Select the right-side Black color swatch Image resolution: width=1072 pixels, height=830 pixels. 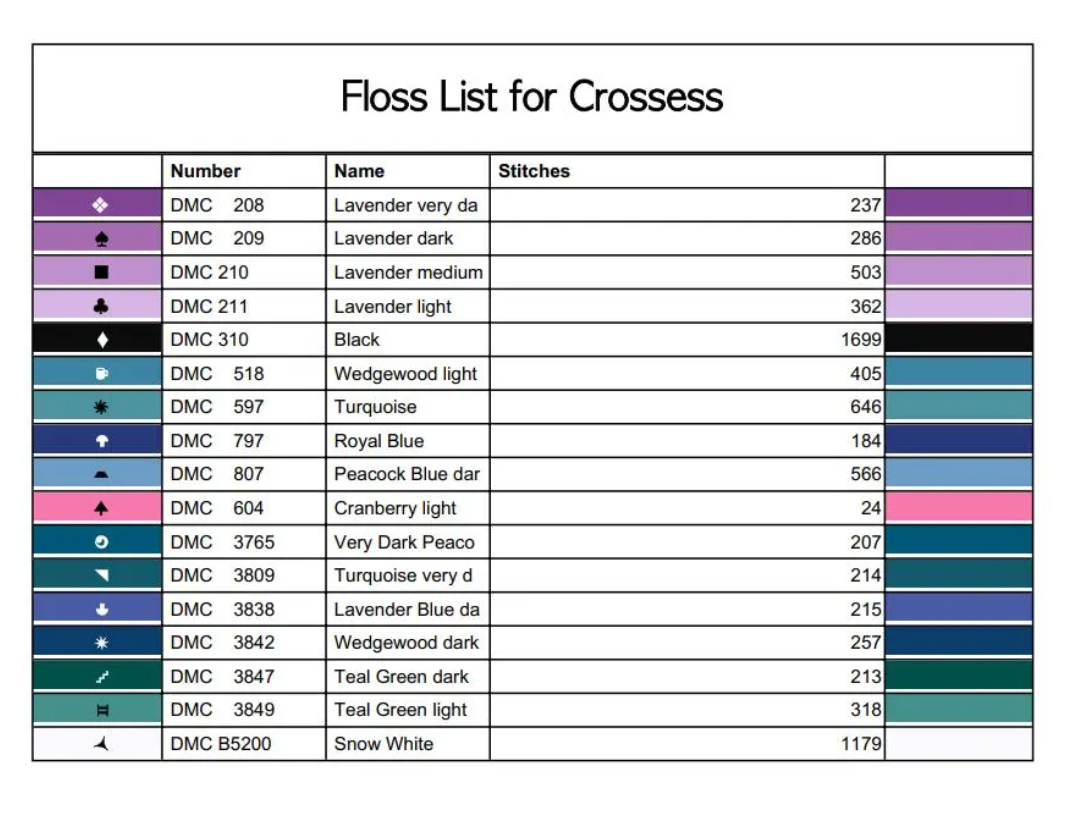tap(958, 340)
